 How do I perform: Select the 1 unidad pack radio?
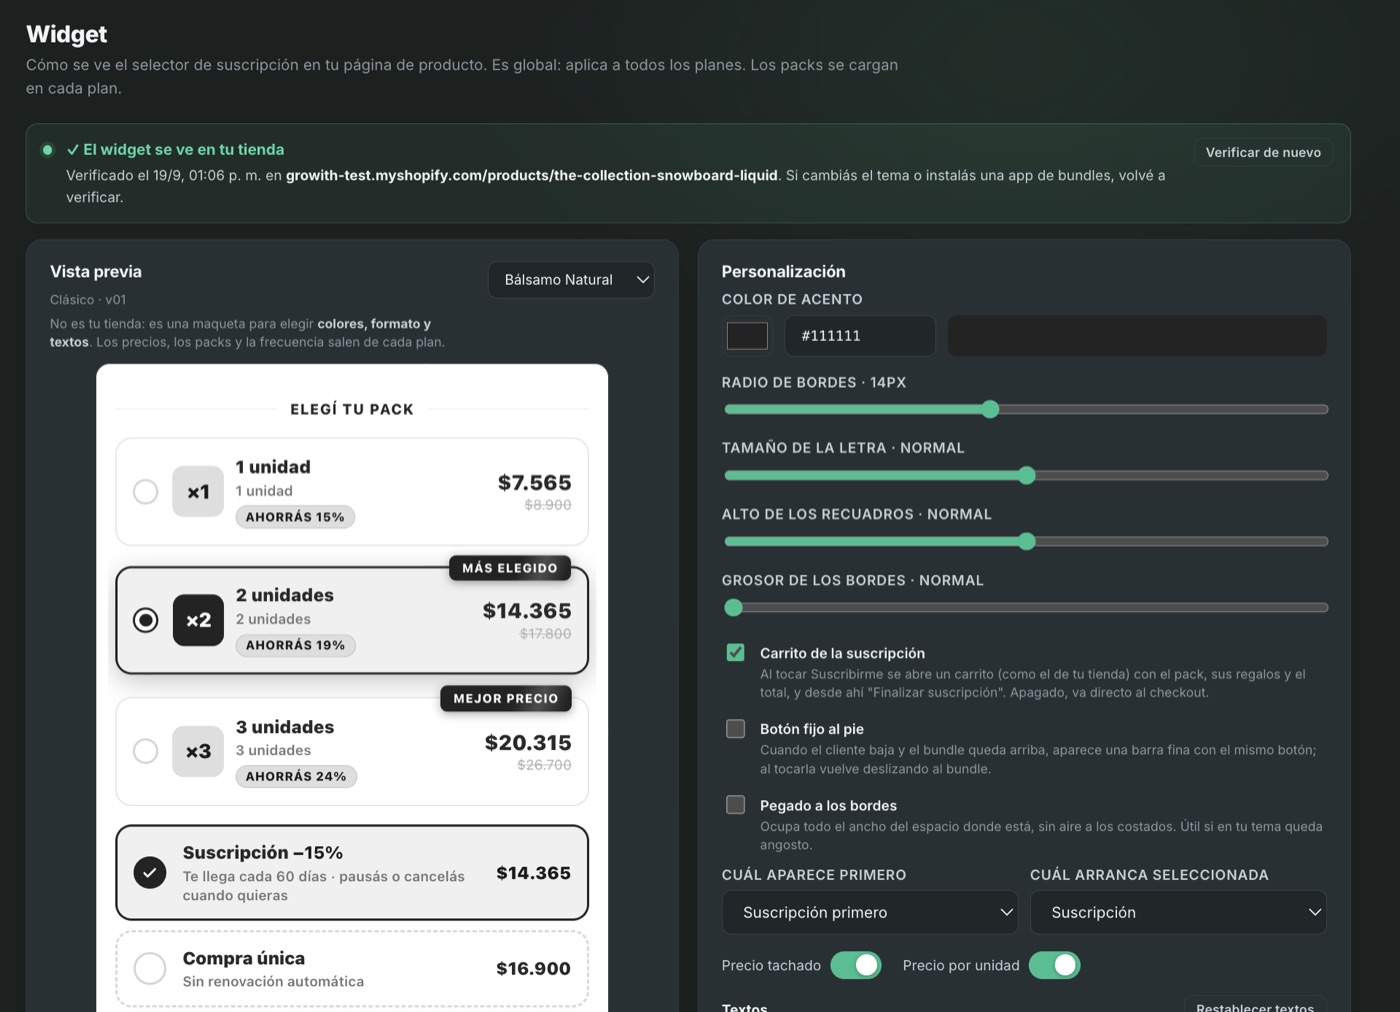point(146,492)
